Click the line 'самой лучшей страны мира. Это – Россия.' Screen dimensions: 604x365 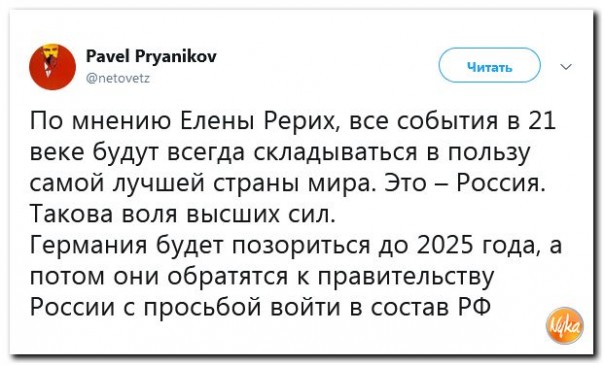click(287, 182)
